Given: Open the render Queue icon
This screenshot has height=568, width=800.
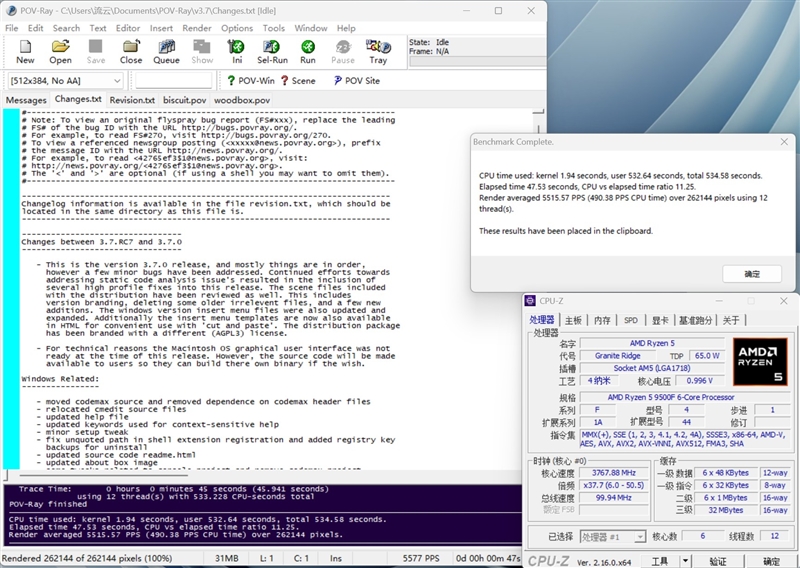Looking at the screenshot, I should click(x=166, y=51).
